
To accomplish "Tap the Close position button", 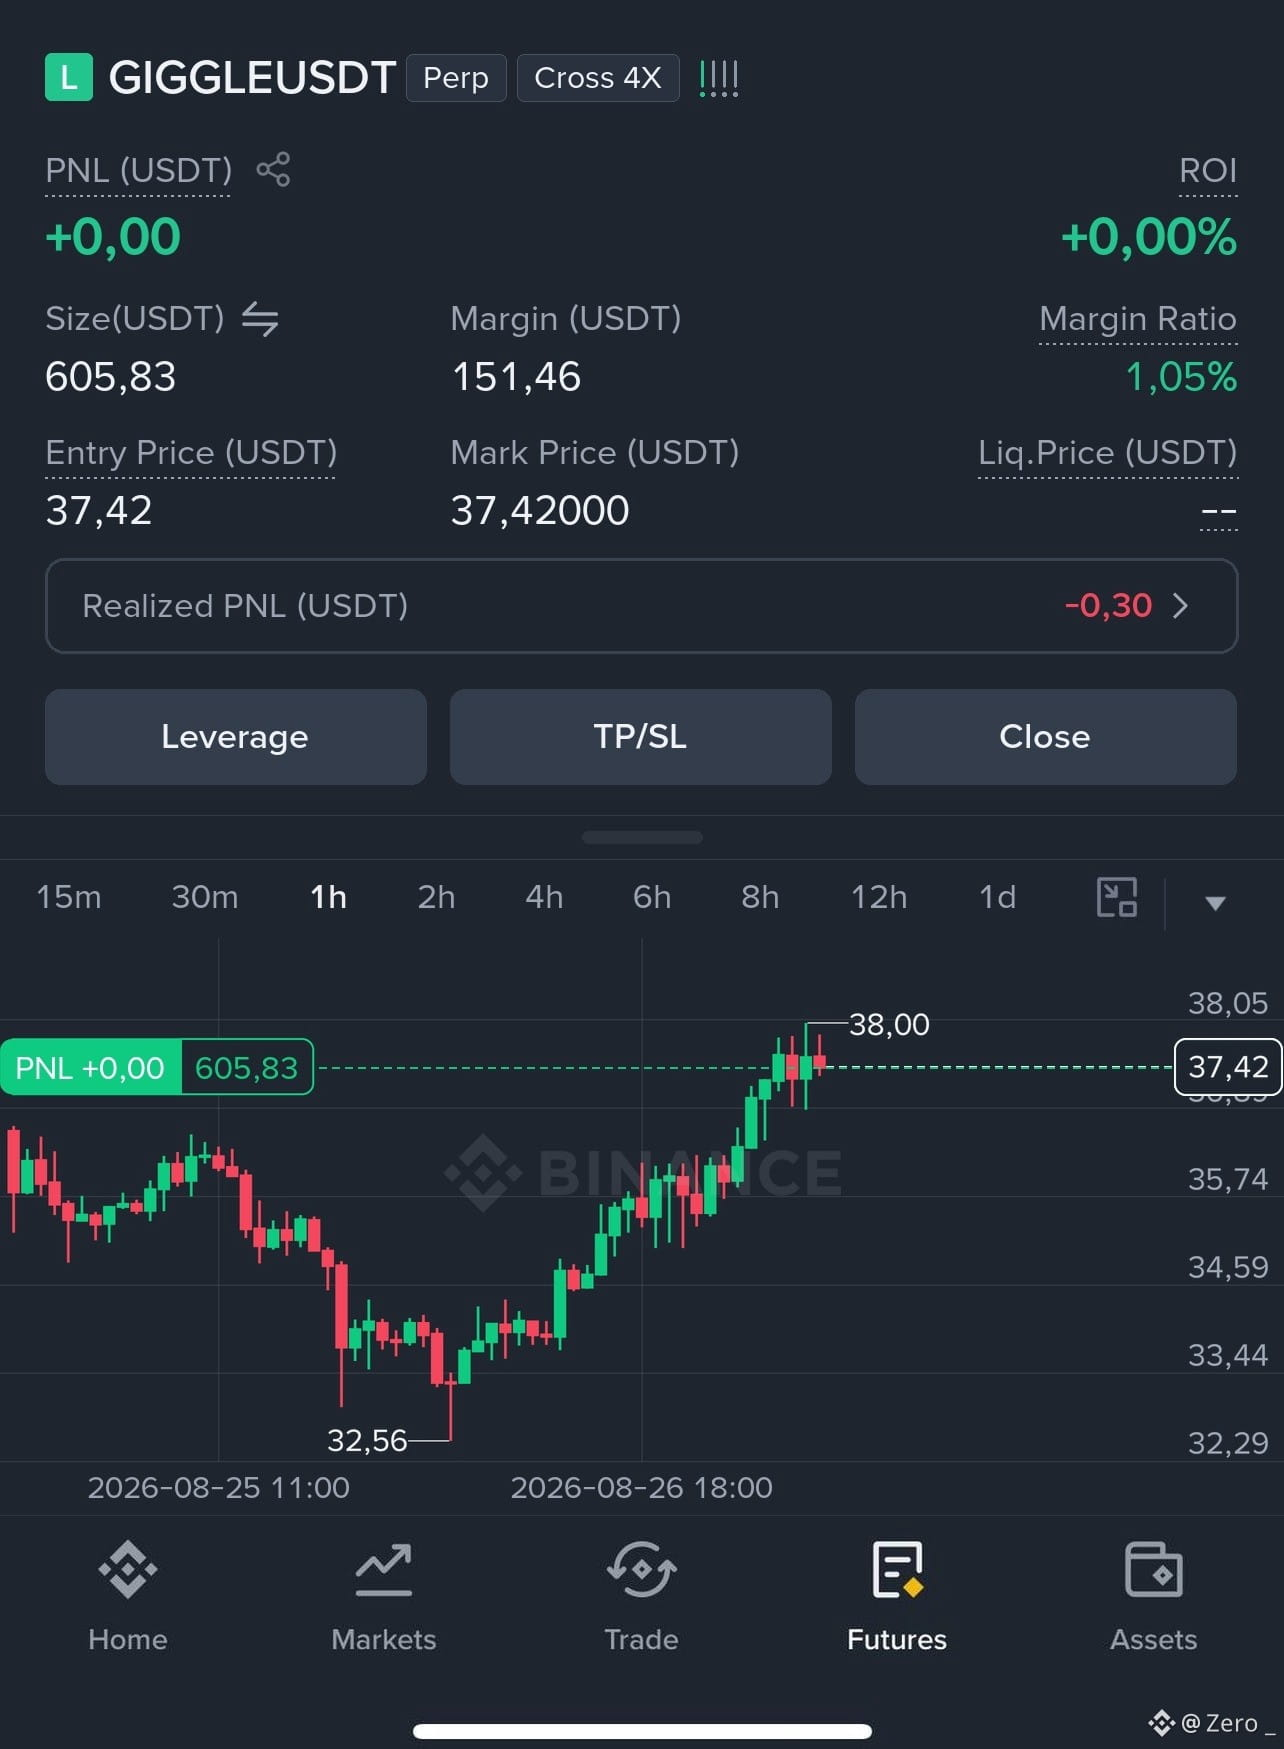I will 1046,737.
